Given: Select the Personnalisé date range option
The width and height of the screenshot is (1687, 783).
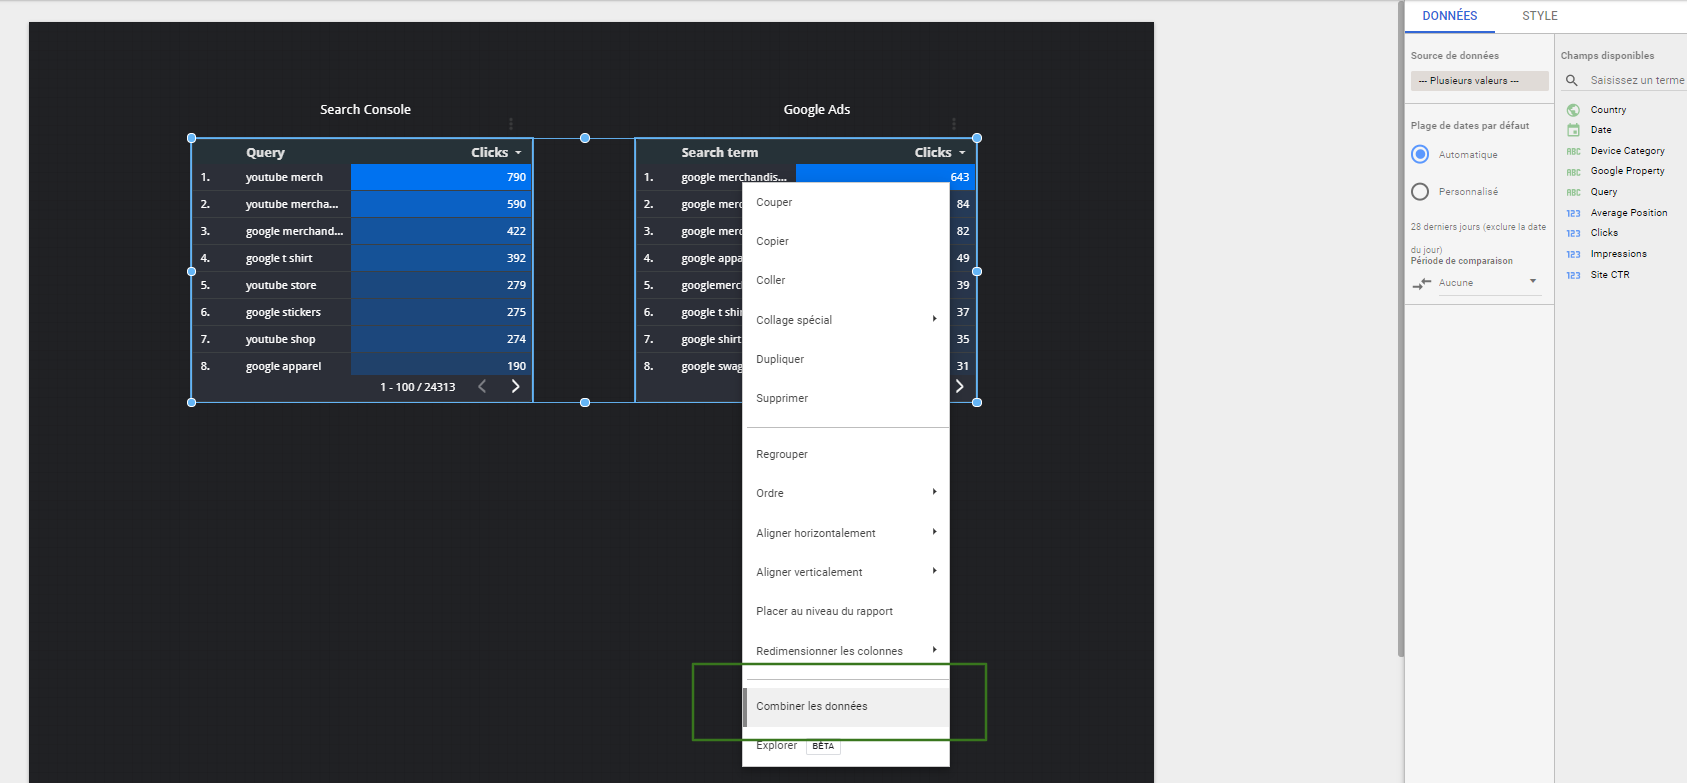Looking at the screenshot, I should pos(1420,191).
